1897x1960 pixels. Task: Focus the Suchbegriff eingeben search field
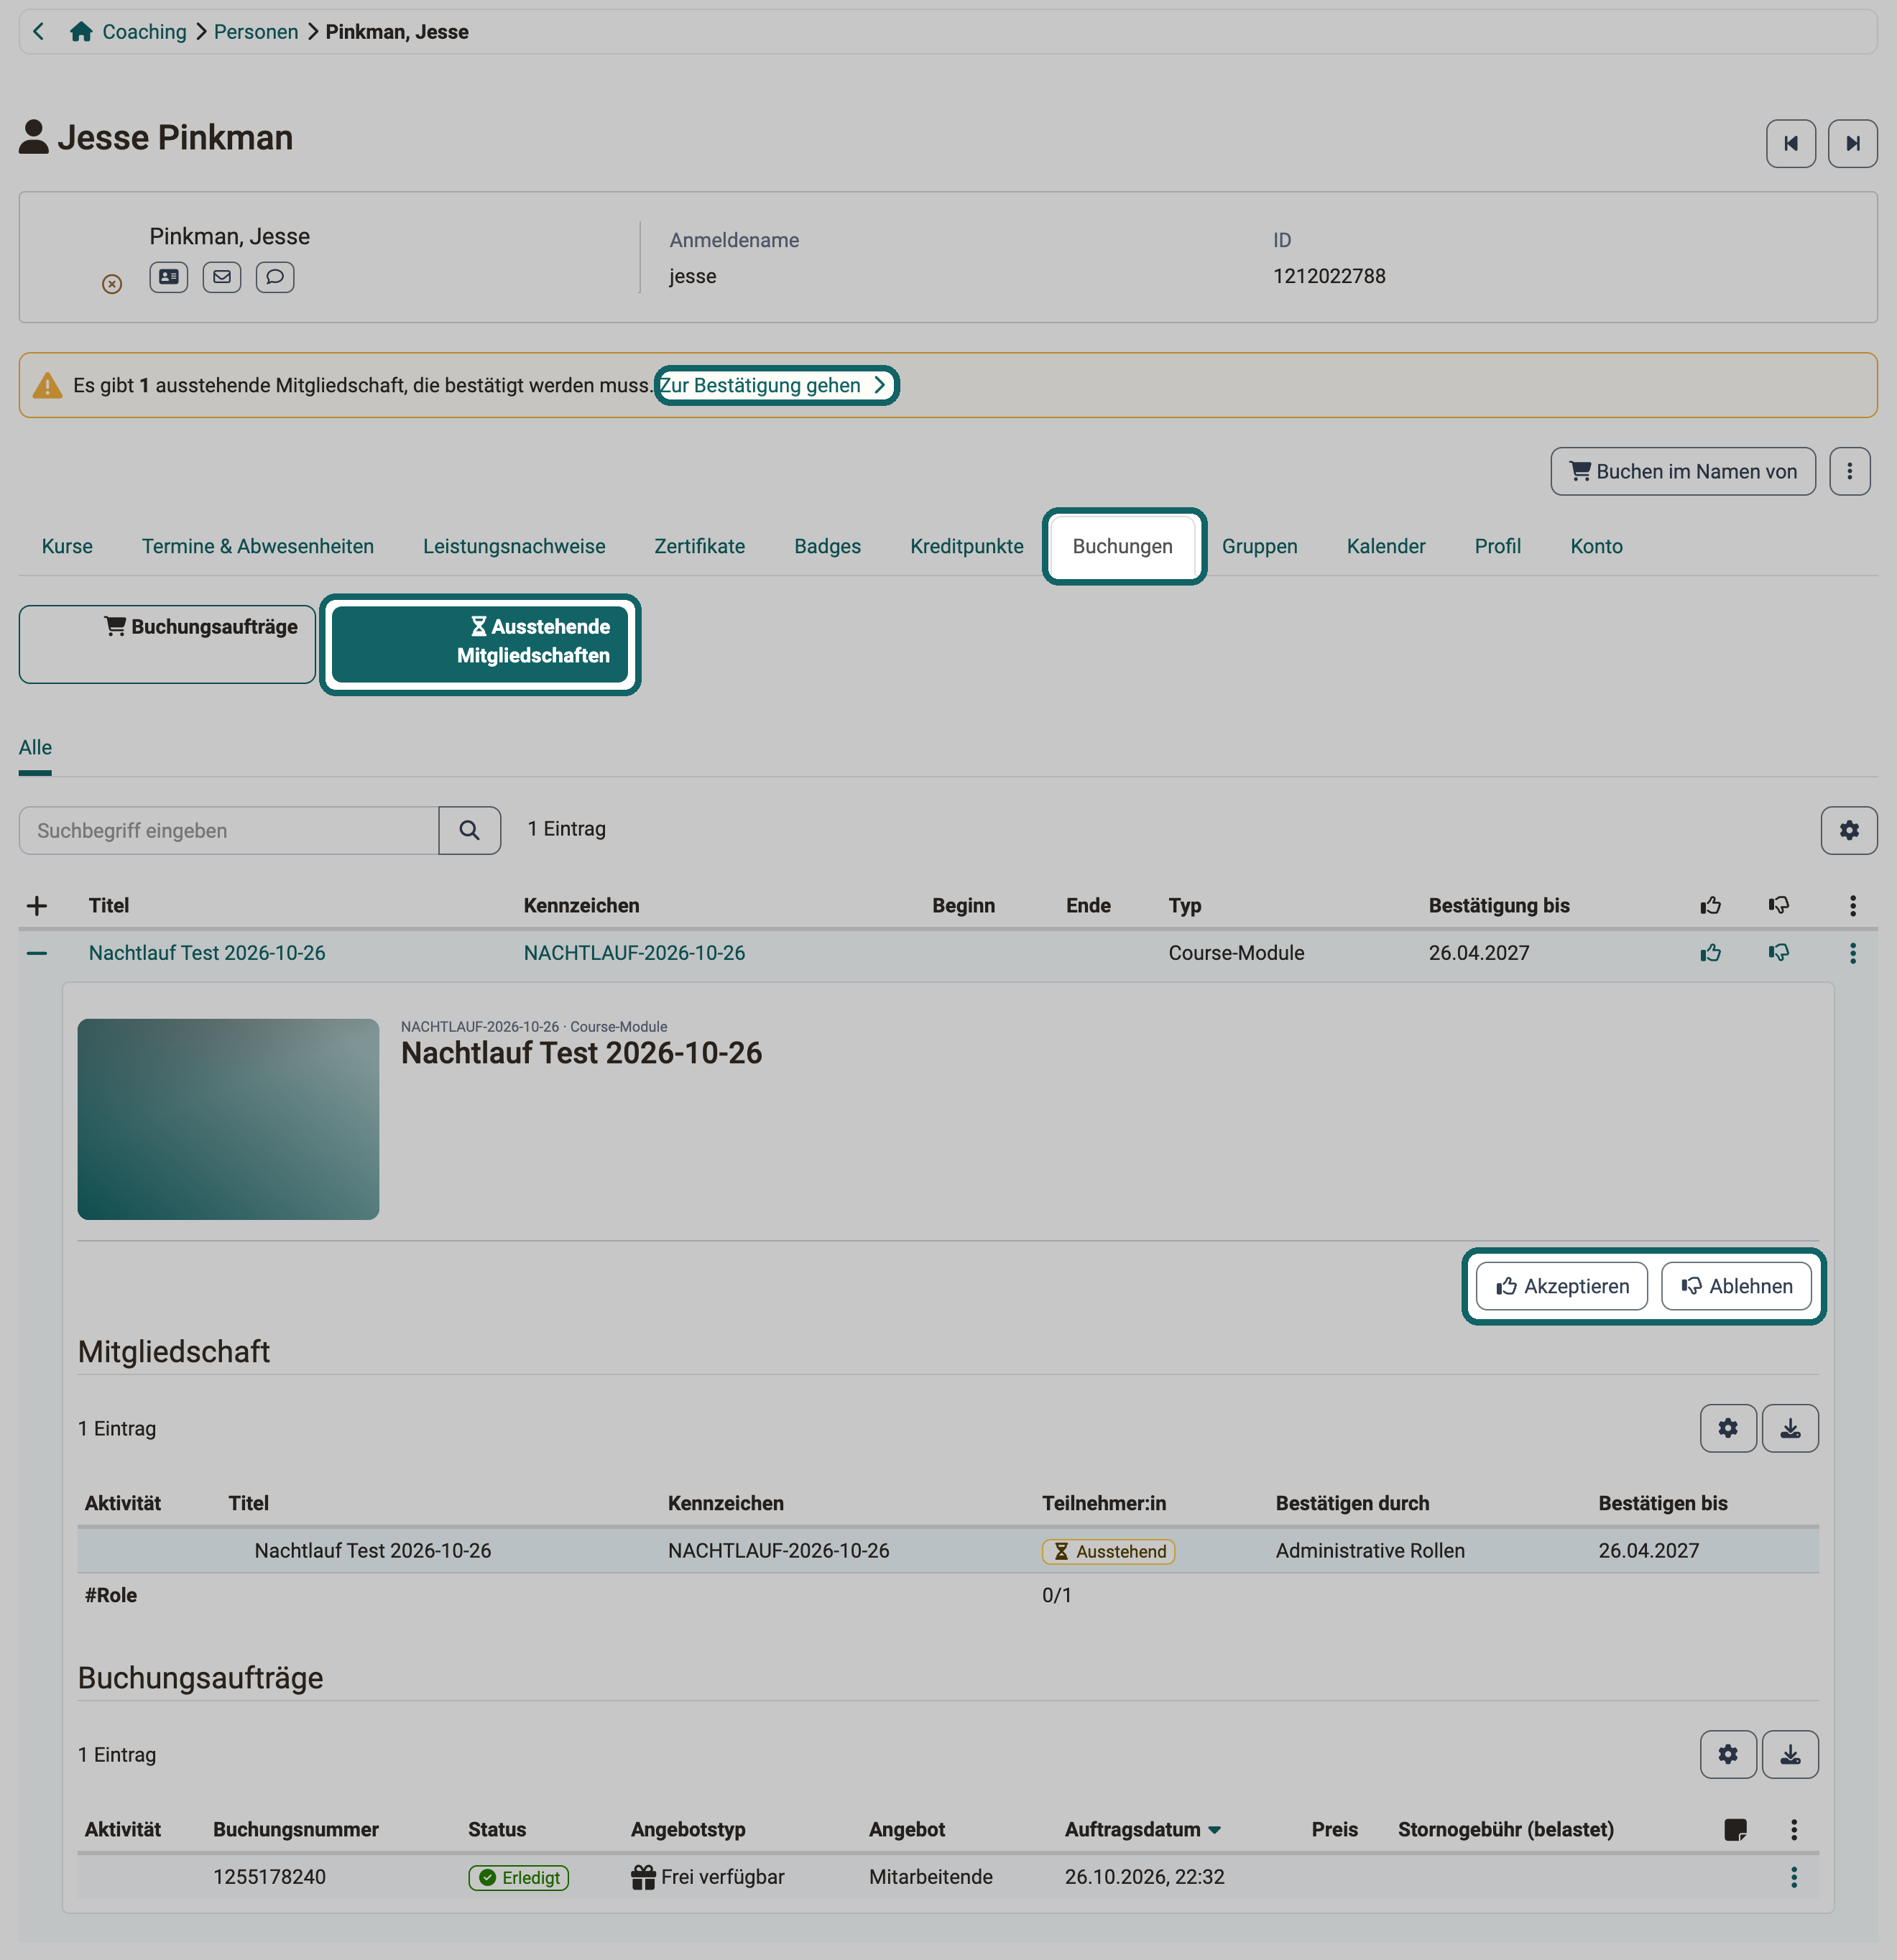point(229,830)
